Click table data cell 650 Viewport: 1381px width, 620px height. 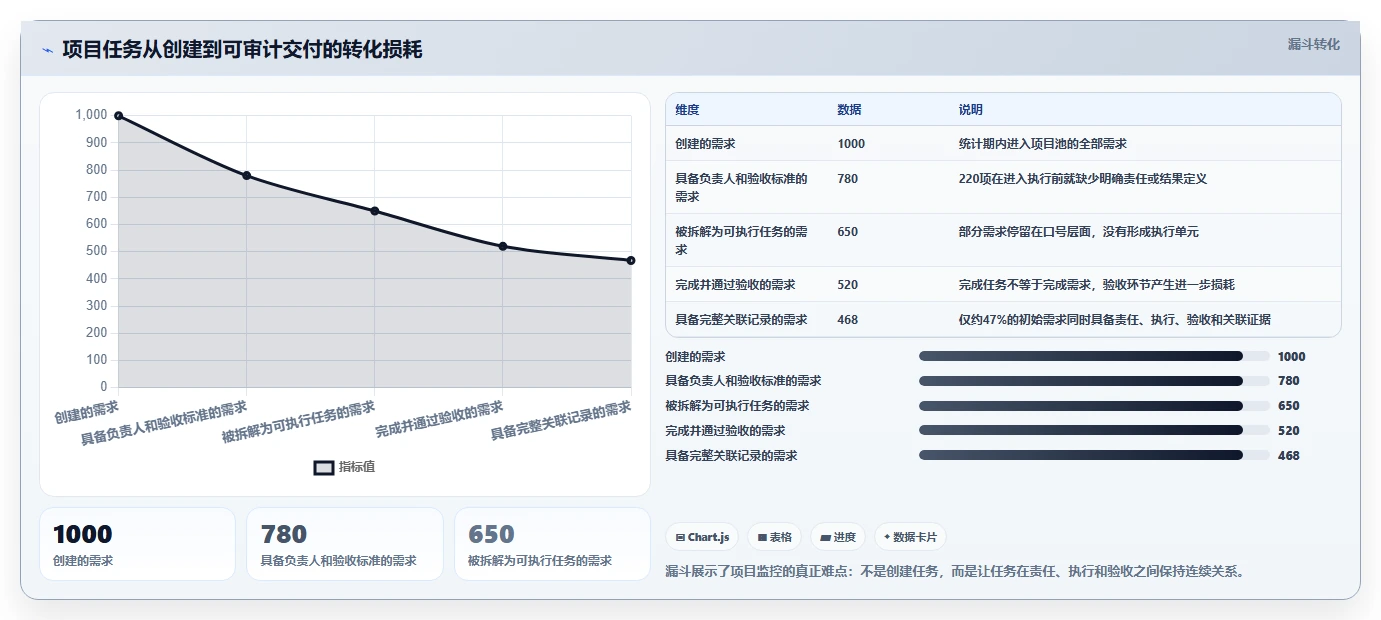click(x=888, y=241)
